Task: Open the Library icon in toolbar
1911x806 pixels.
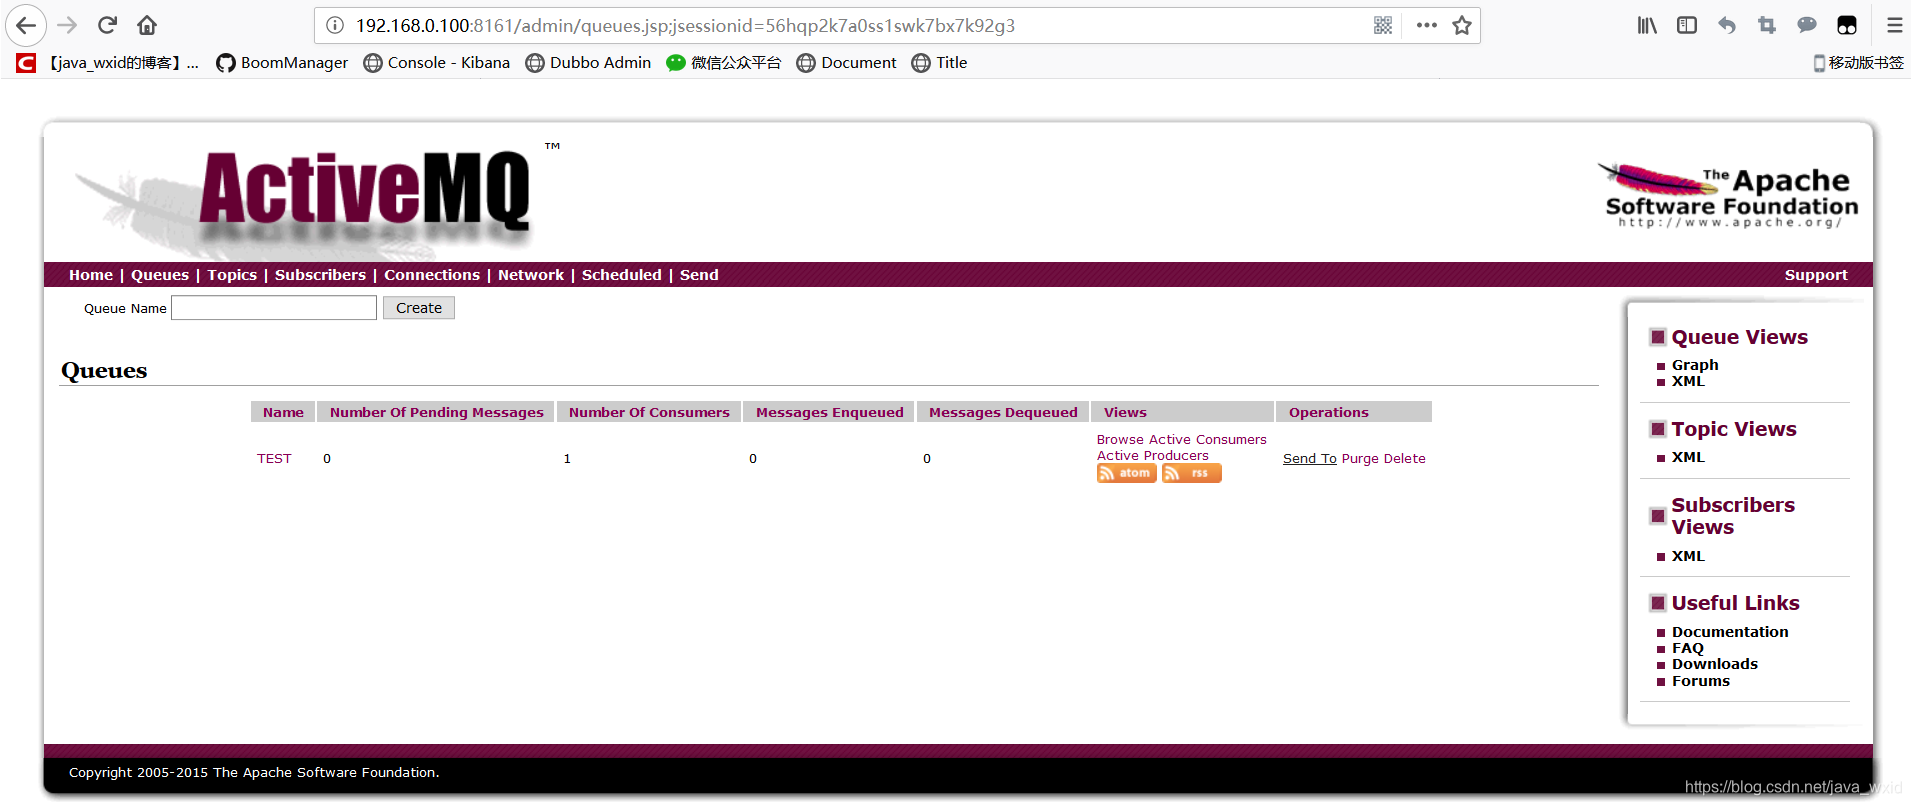Action: [1647, 25]
